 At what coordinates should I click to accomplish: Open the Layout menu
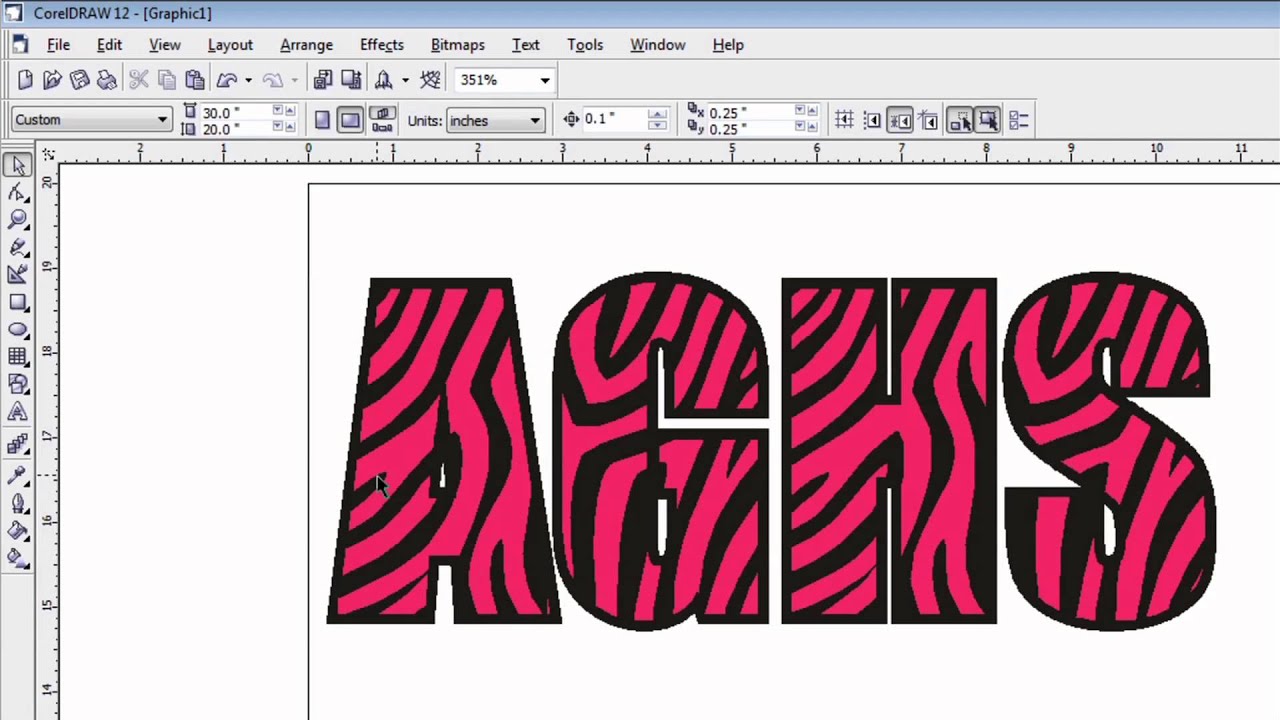(230, 45)
